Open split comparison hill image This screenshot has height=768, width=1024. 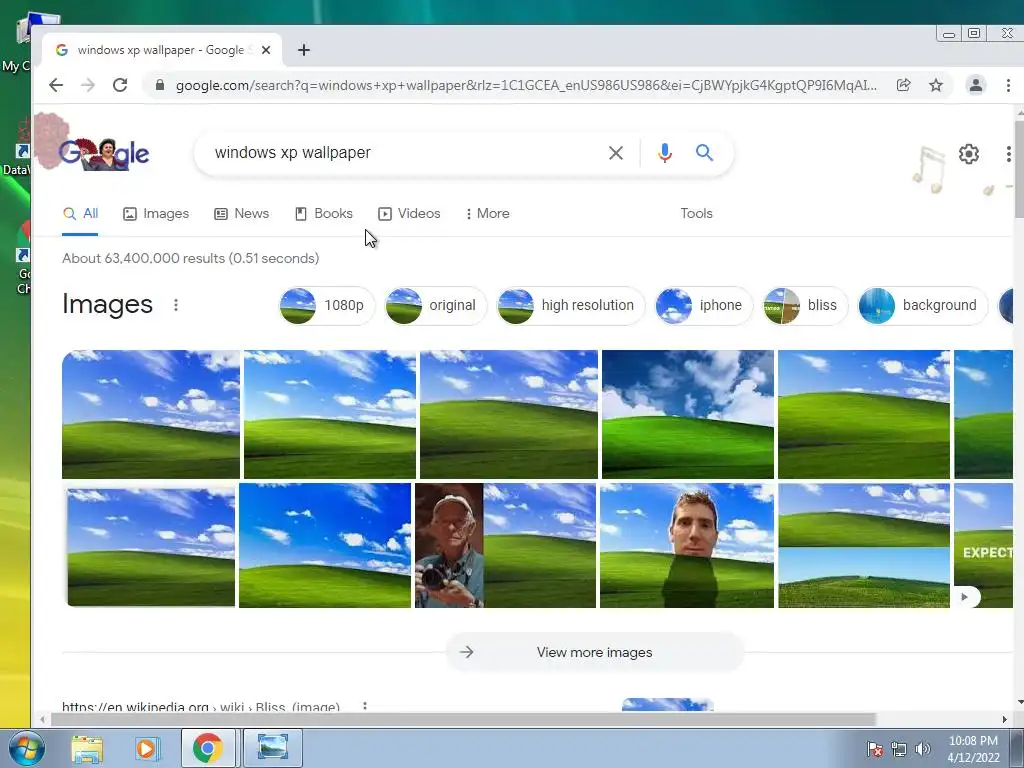coord(864,545)
